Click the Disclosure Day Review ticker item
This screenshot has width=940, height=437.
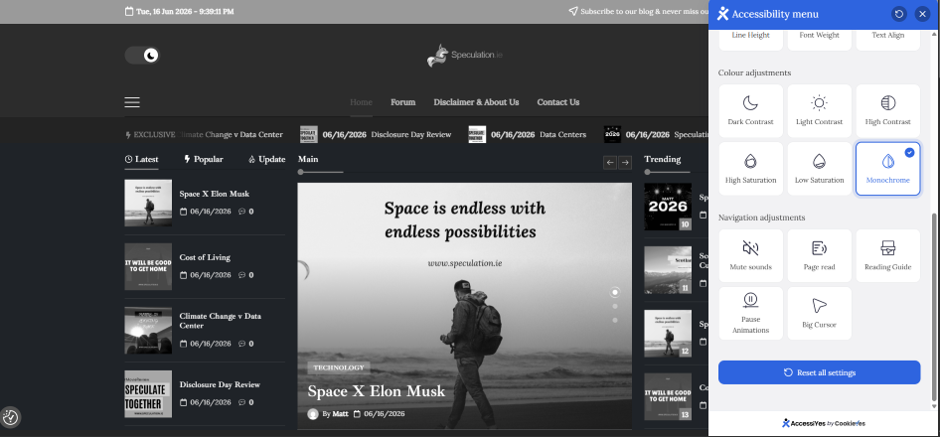(x=411, y=134)
